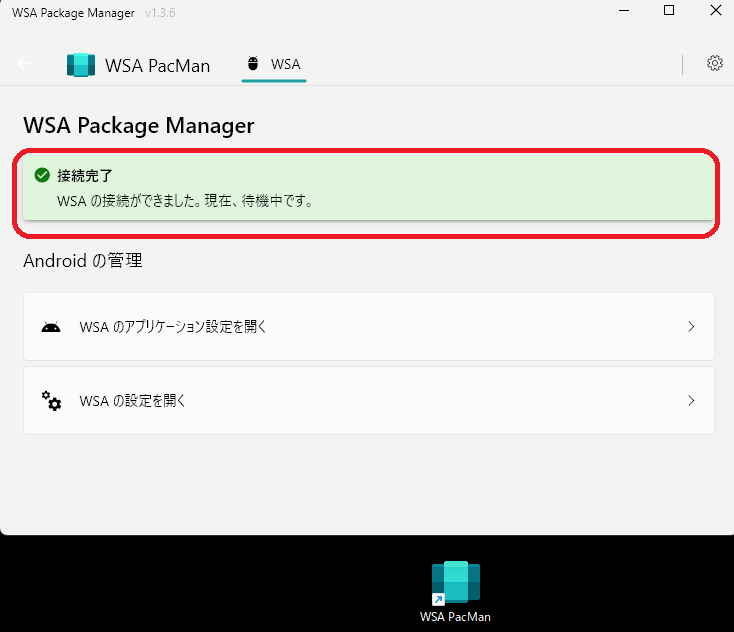Click the 接続完了 status heading
The image size is (734, 632).
[x=85, y=176]
